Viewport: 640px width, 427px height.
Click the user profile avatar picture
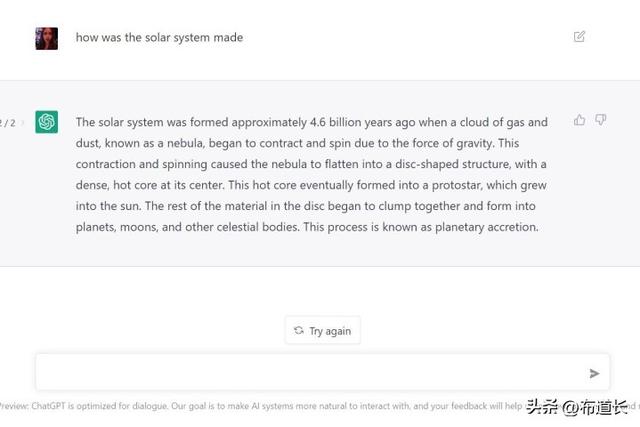tap(46, 38)
